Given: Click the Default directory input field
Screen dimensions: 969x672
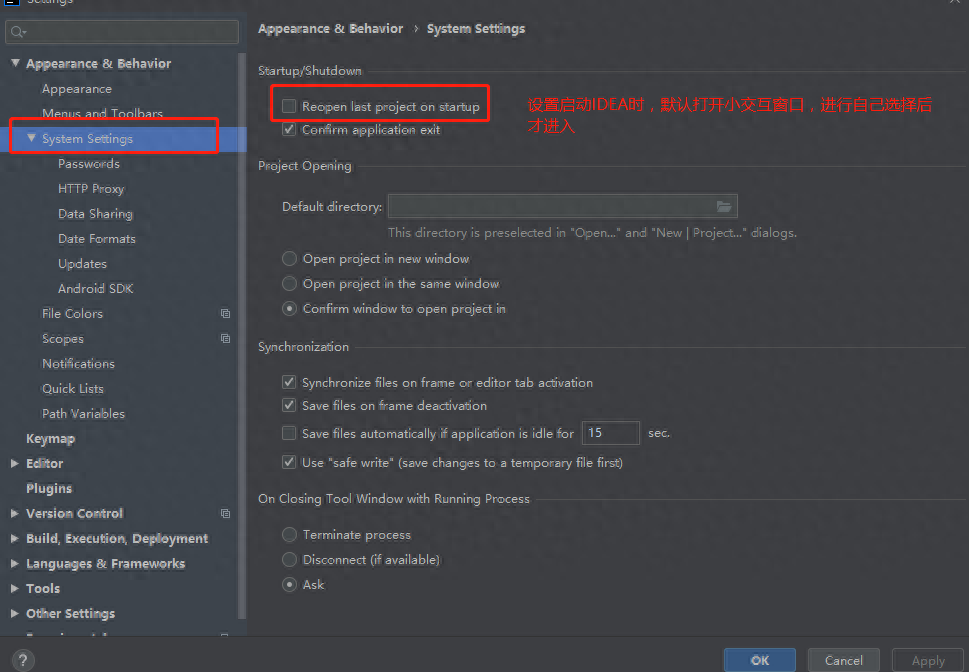Looking at the screenshot, I should tap(562, 206).
